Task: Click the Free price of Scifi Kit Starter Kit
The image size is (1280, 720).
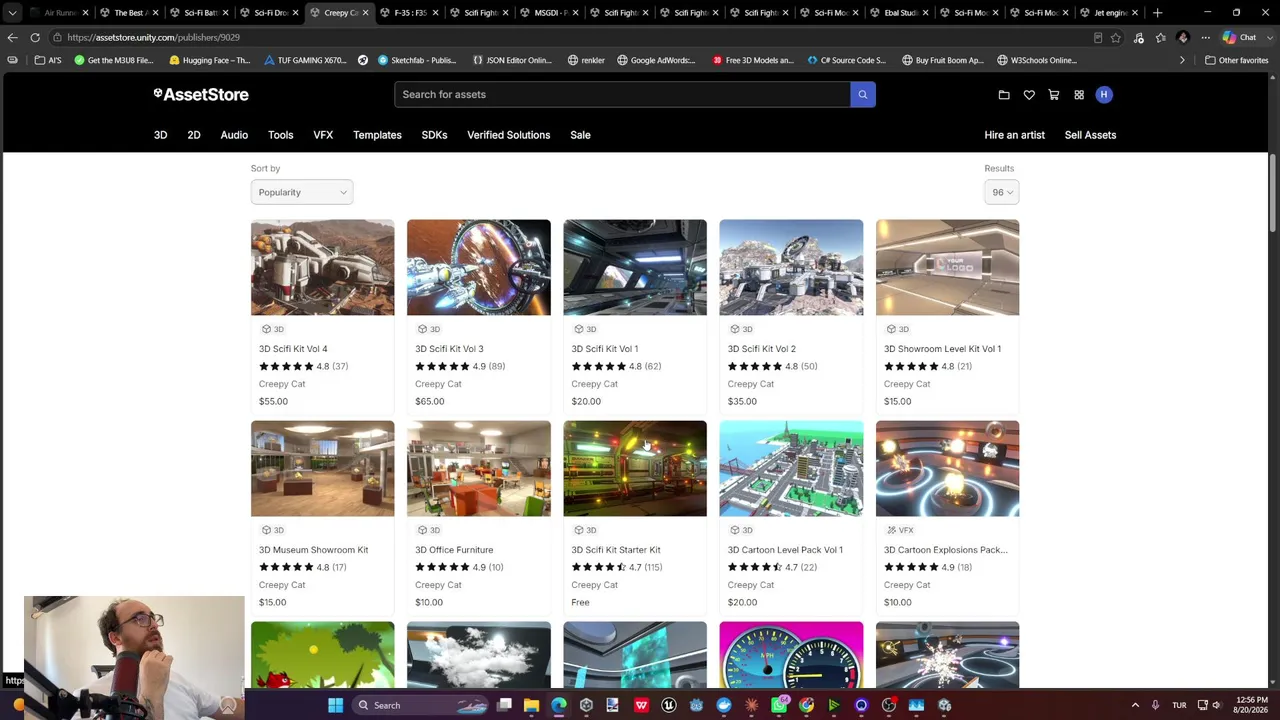Action: [x=580, y=602]
